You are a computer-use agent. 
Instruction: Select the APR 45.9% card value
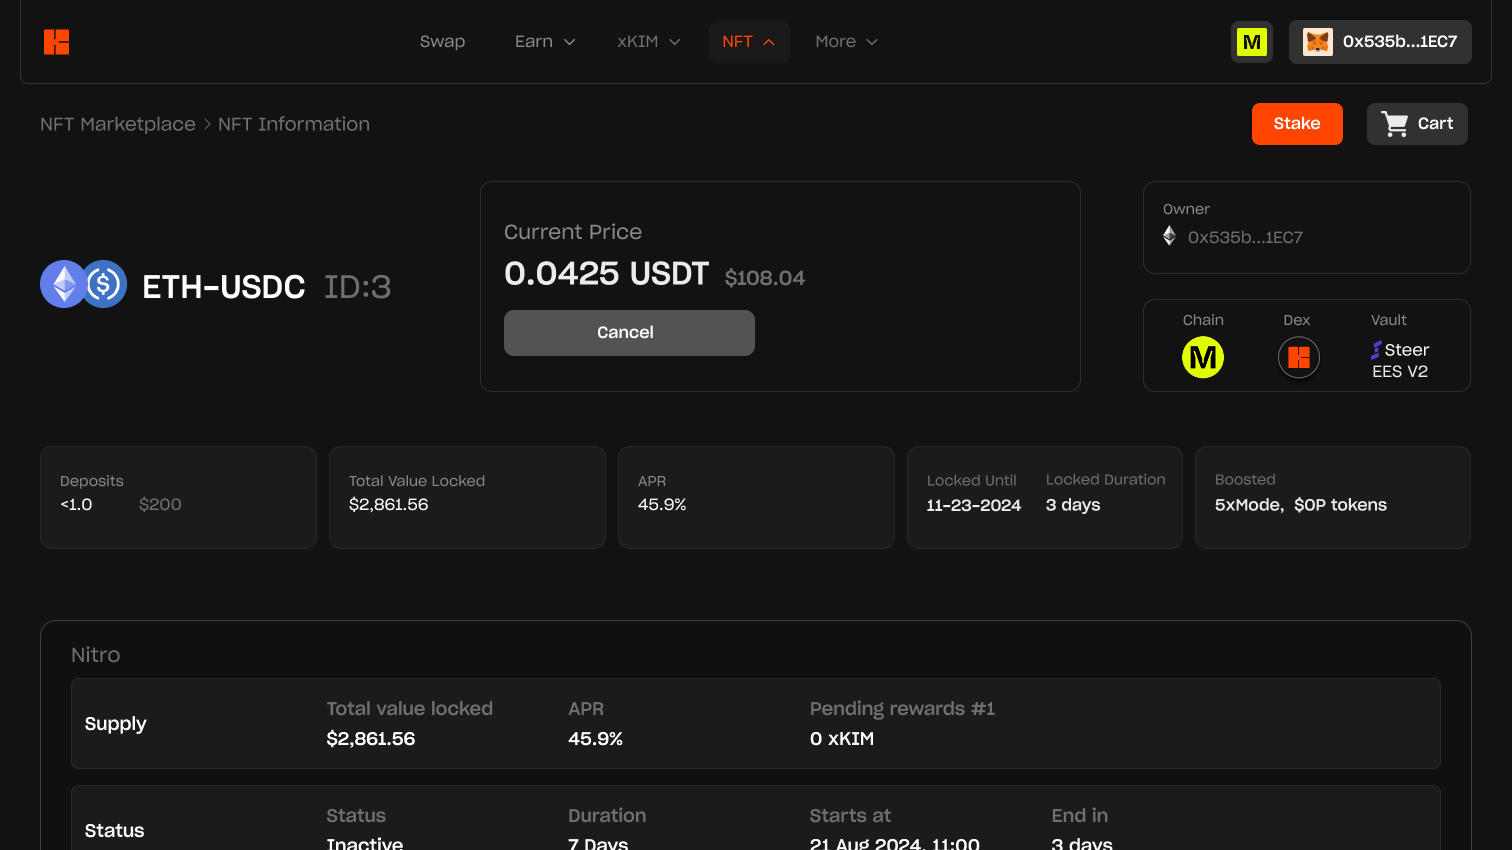662,505
